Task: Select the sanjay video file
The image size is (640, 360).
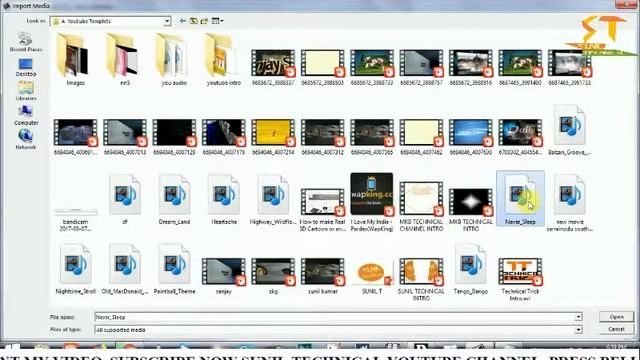Action: click(224, 276)
